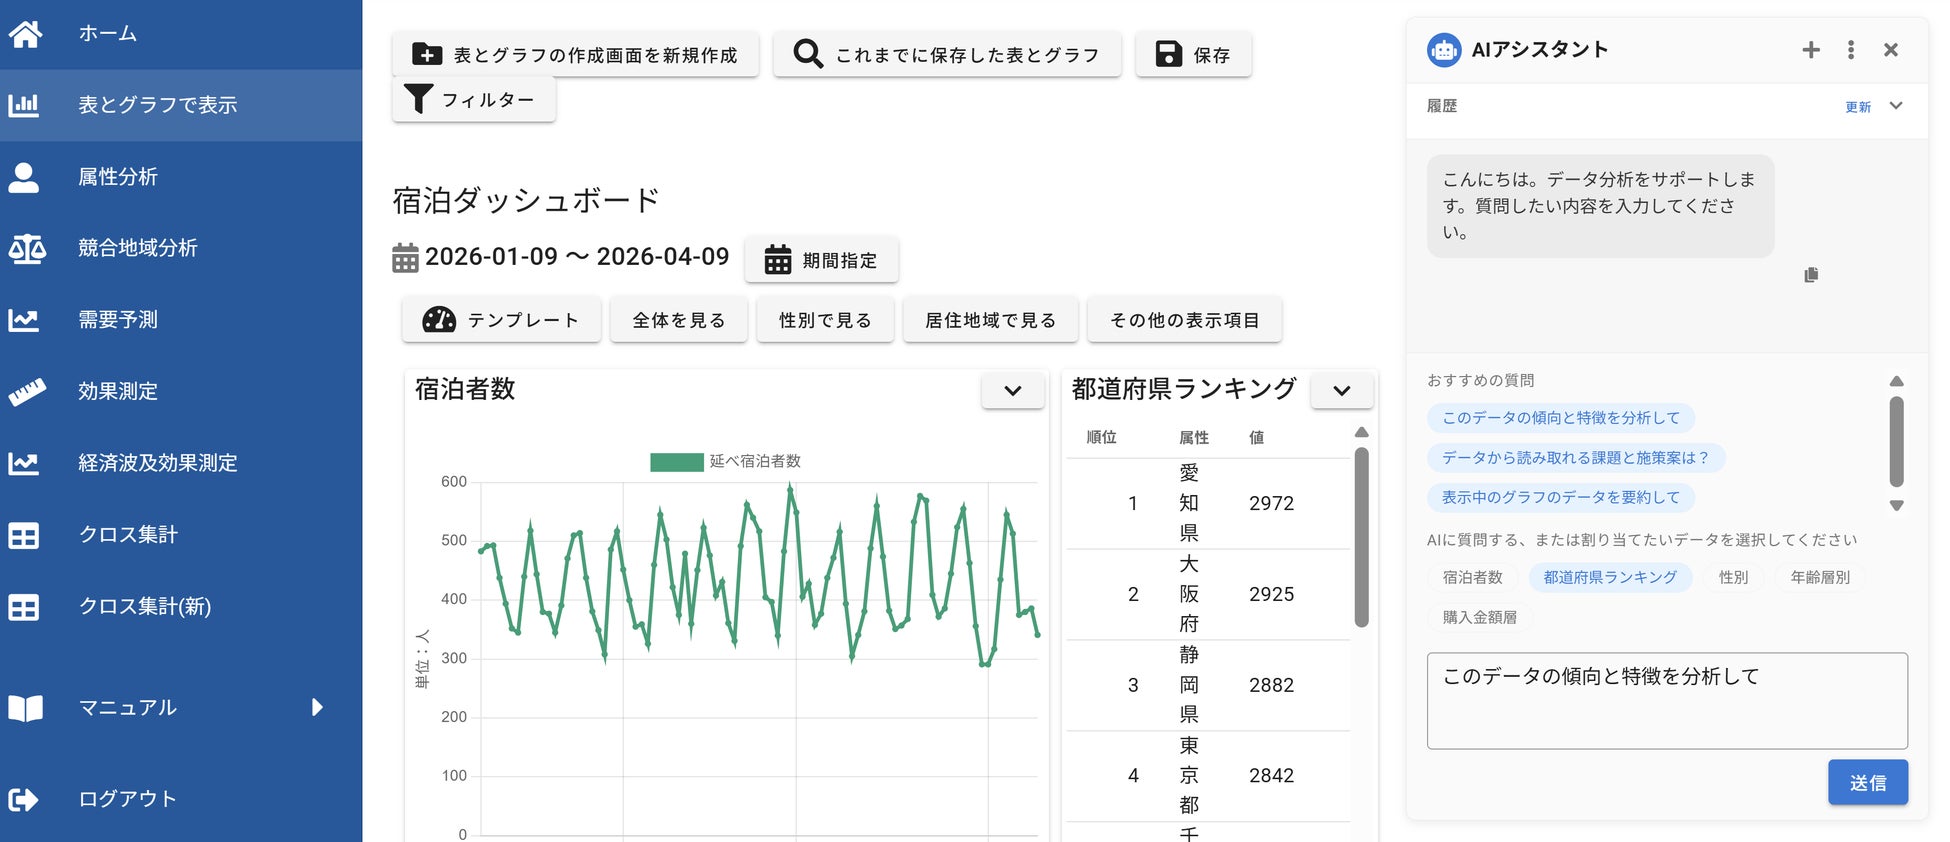Open 需要予測 in the sidebar menu

(x=118, y=320)
